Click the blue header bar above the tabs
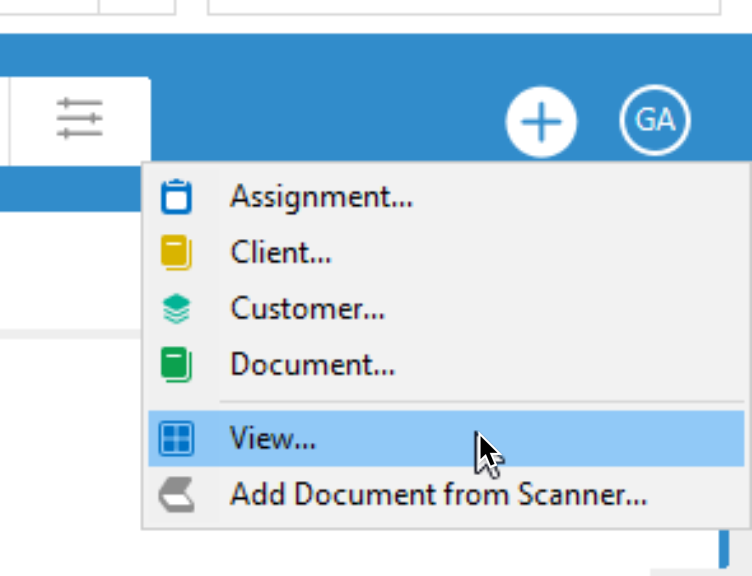Screen dimensions: 752x576 click(x=376, y=54)
